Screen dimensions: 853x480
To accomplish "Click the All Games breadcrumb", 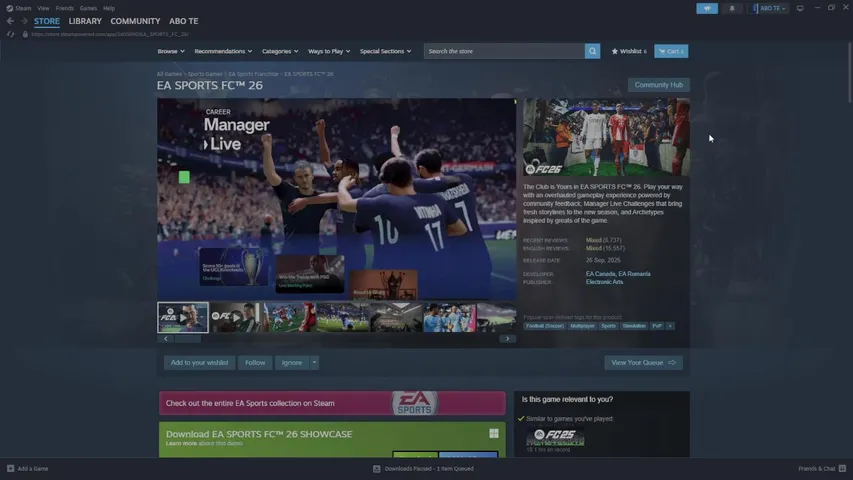I will pos(169,74).
